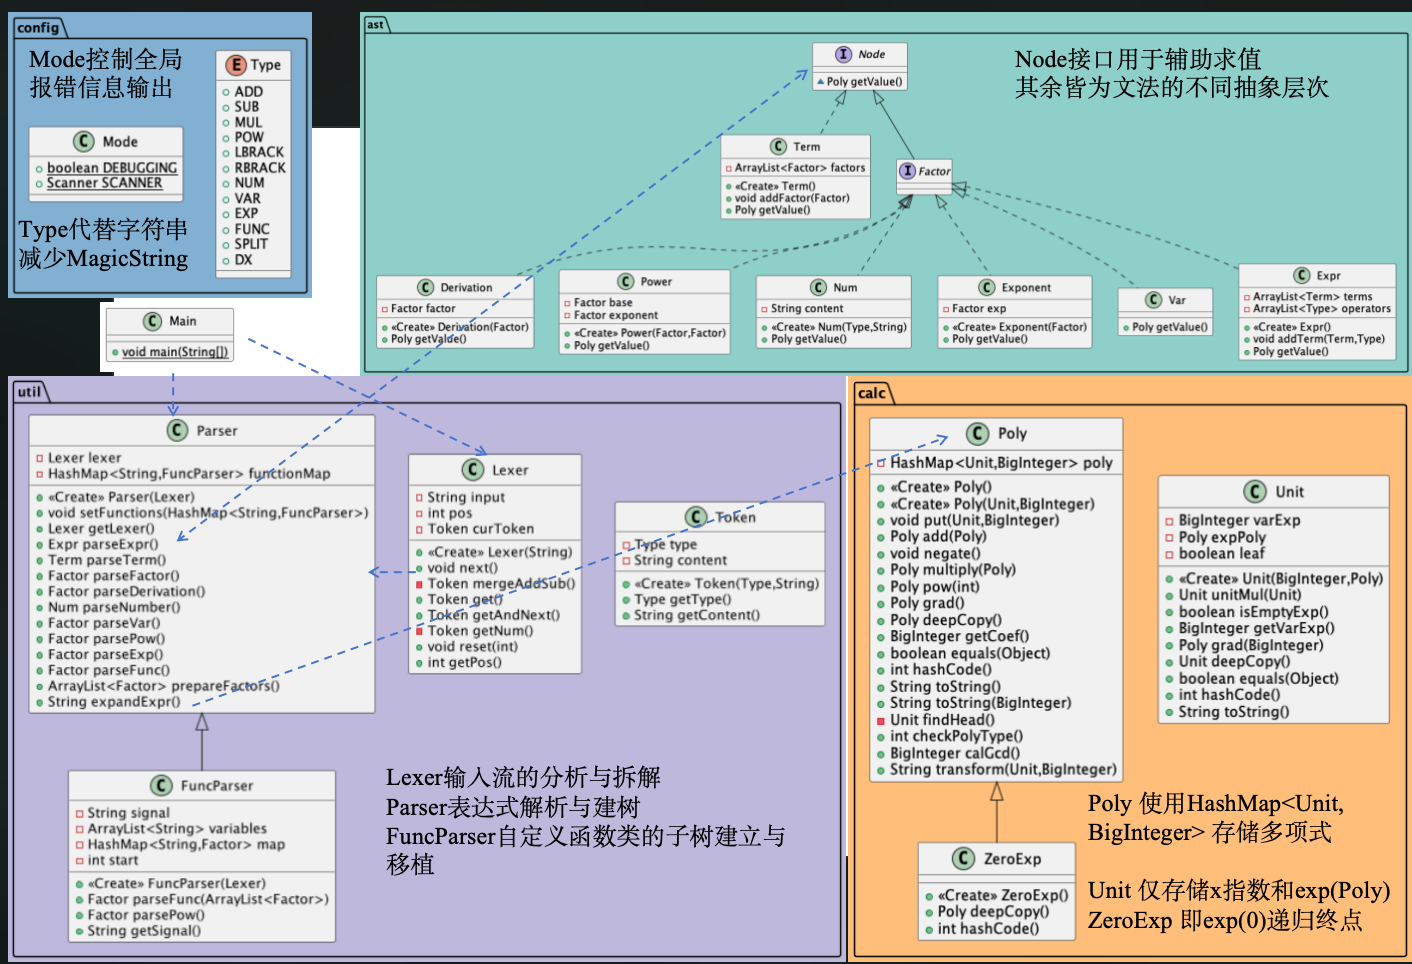Image resolution: width=1412 pixels, height=964 pixels.
Task: Click the class icon of Mode
Action: click(x=84, y=142)
